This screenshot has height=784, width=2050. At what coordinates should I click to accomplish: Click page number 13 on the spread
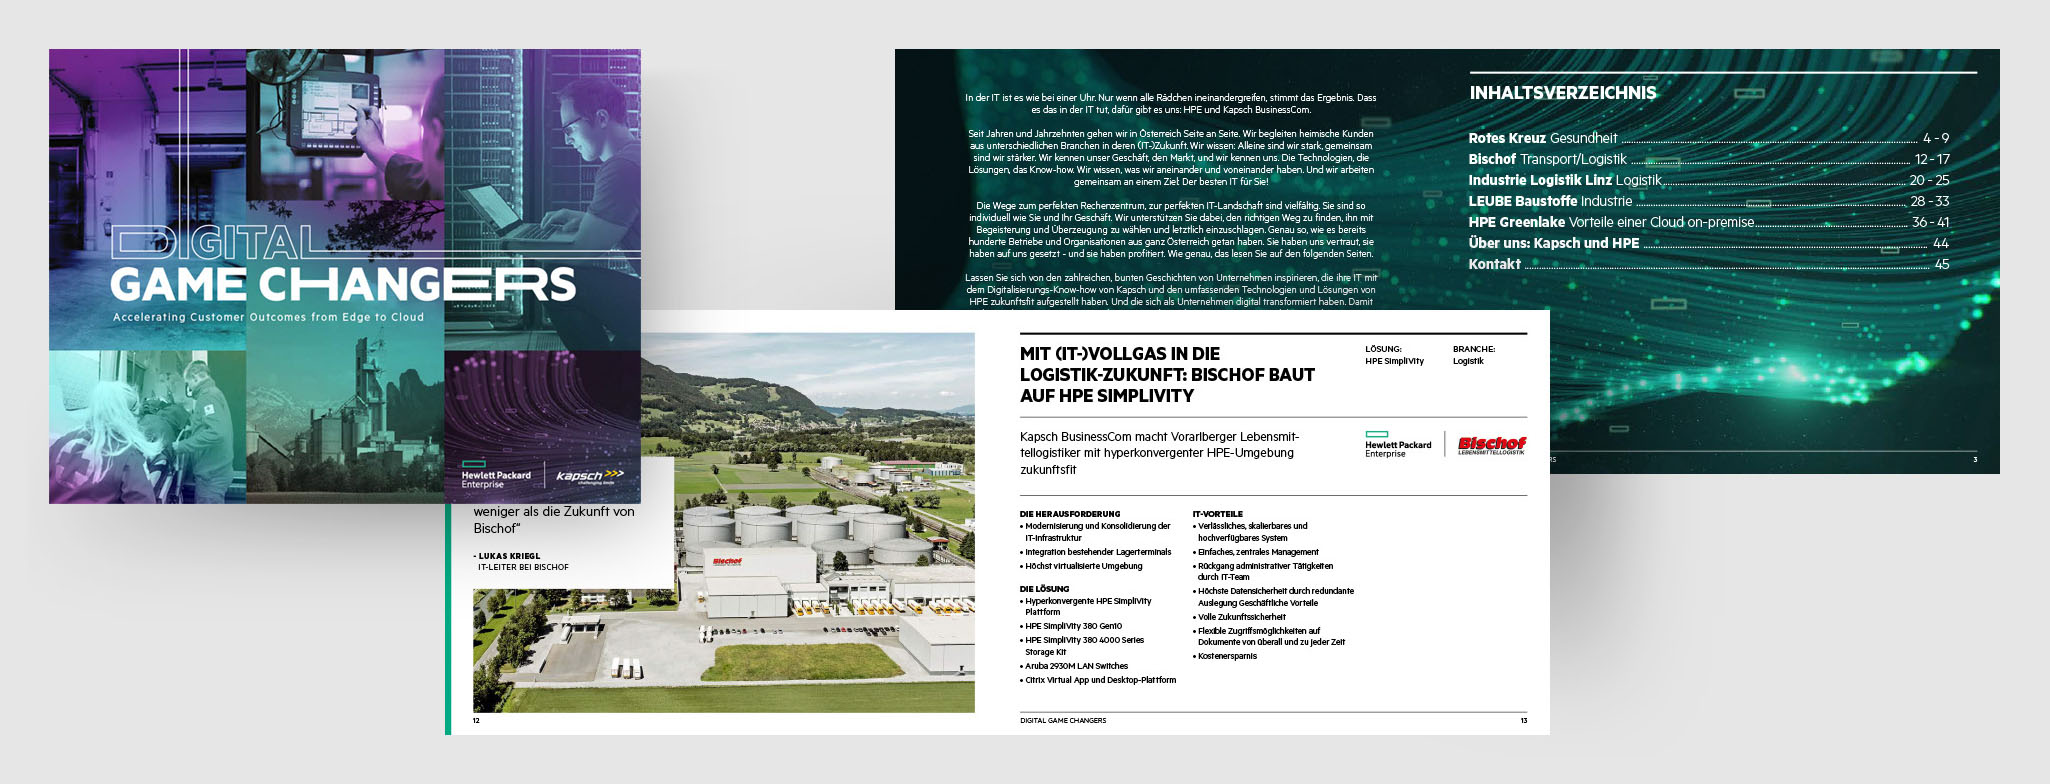(x=1524, y=720)
